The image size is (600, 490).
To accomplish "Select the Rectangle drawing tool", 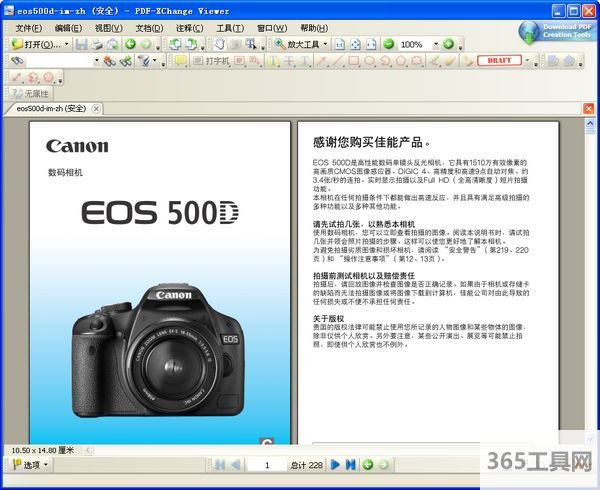I will tap(354, 61).
